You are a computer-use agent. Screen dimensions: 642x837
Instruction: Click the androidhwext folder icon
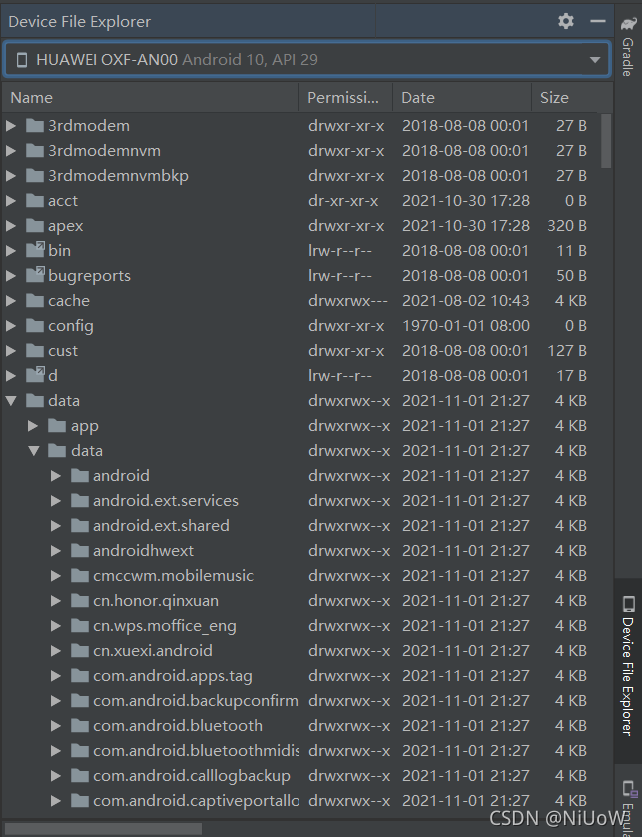(80, 551)
